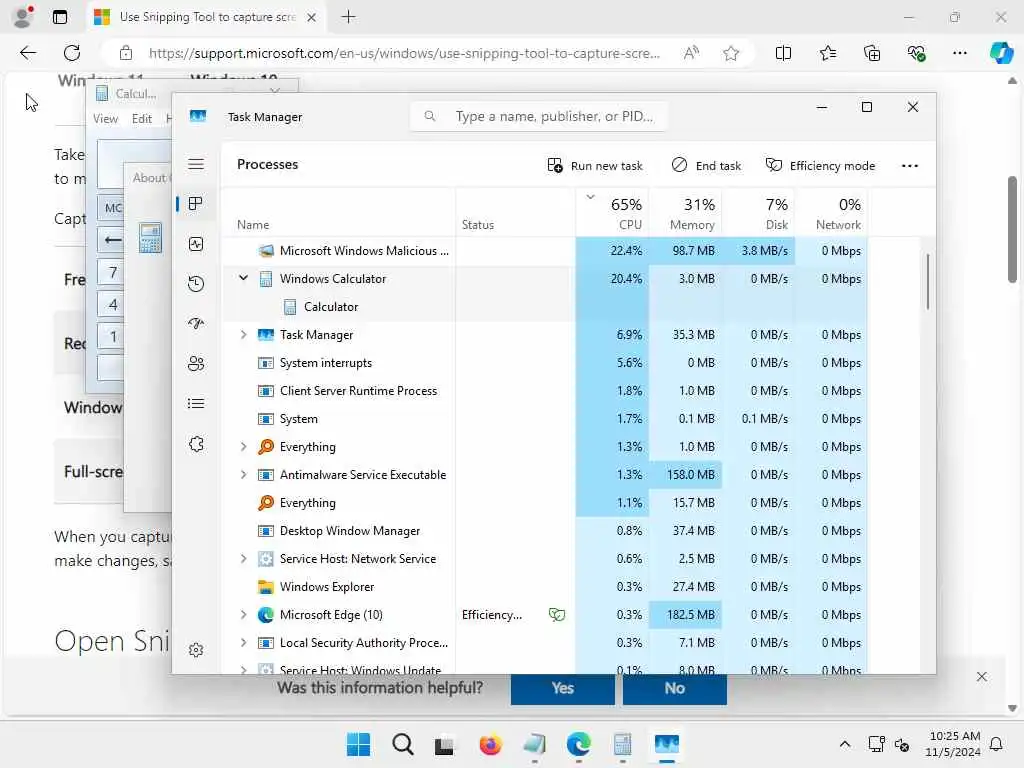Open Windows Start menu

358,744
